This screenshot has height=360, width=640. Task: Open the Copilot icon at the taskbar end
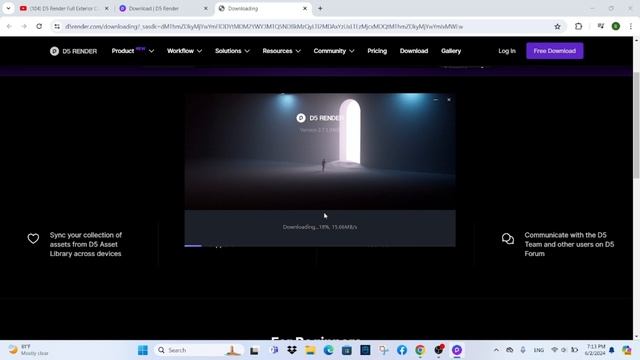coord(627,350)
